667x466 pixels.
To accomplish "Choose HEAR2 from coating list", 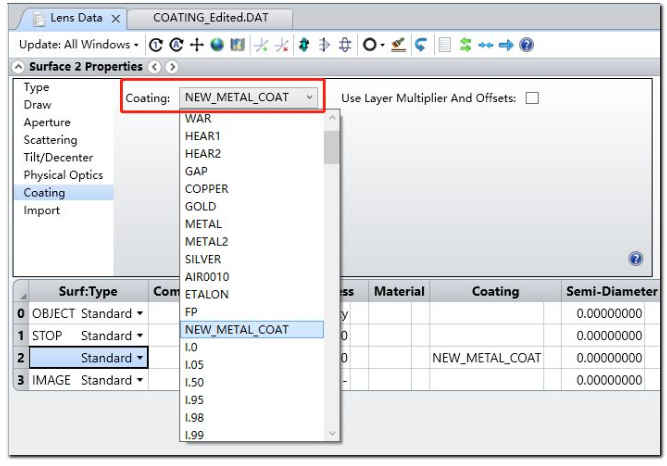I will pyautogui.click(x=252, y=154).
